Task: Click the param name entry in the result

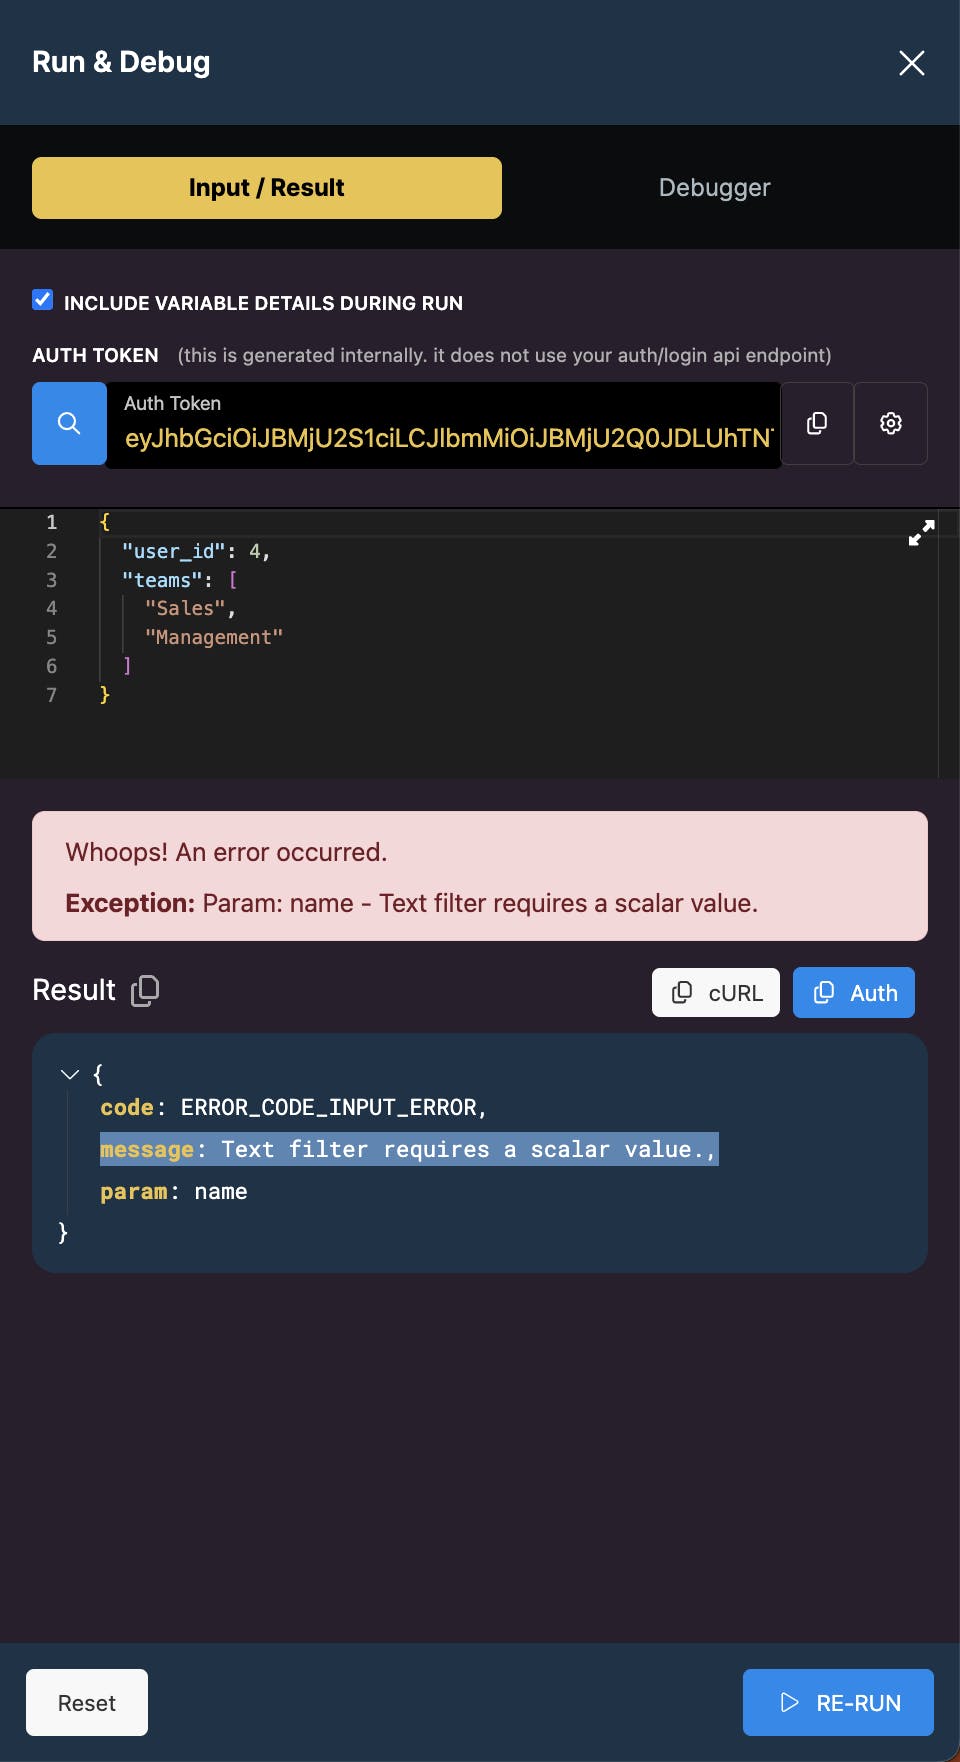Action: 174,1191
